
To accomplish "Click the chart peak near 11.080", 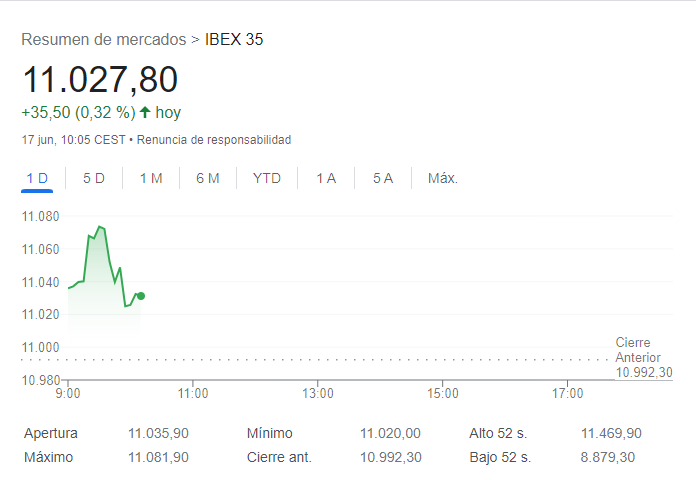I will [x=99, y=227].
